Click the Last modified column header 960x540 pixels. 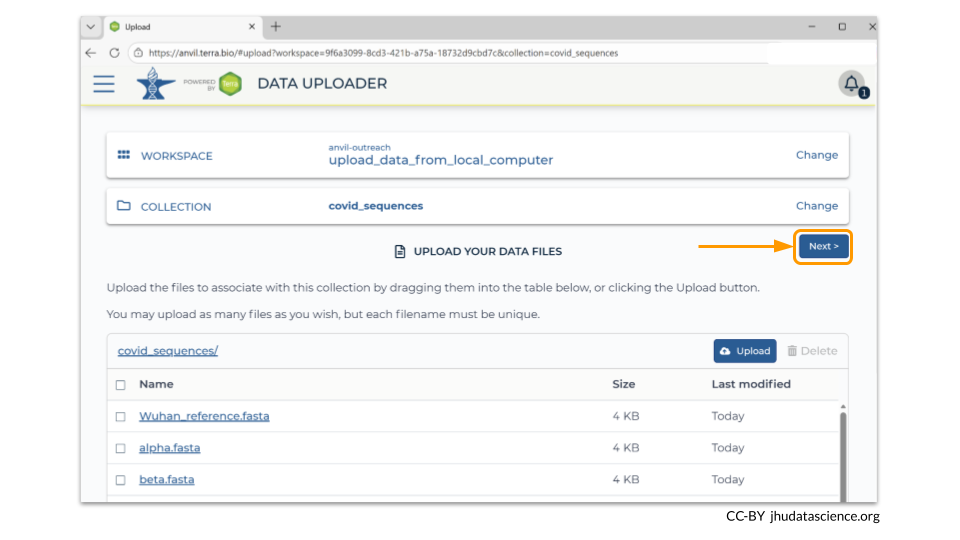click(x=751, y=384)
